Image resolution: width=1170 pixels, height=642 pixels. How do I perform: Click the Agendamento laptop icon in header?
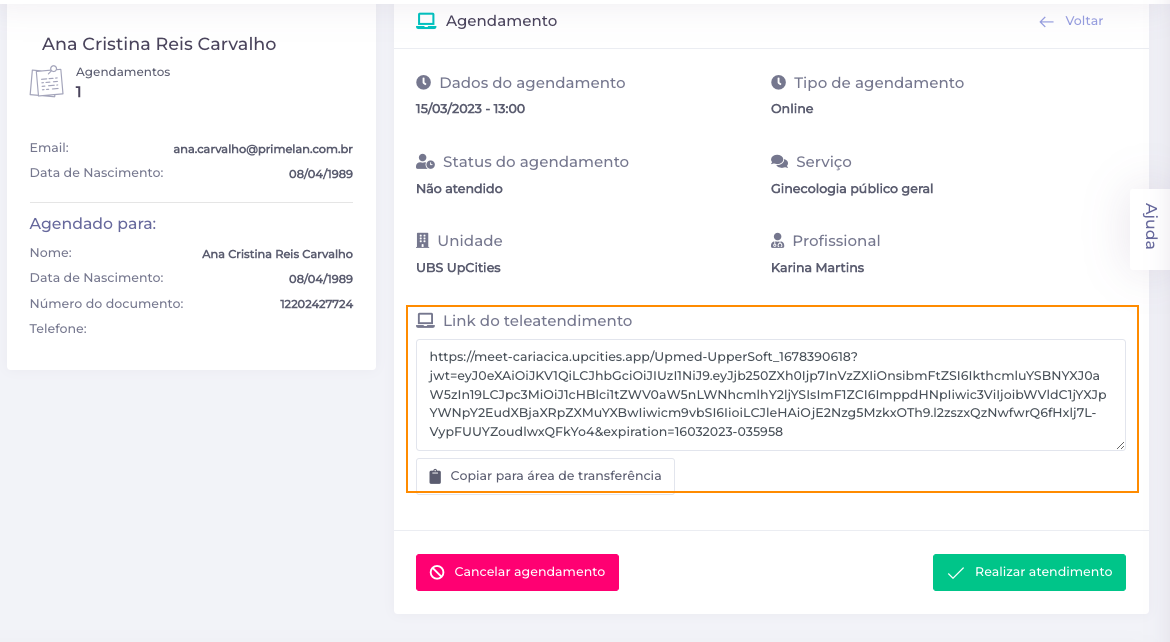pyautogui.click(x=426, y=21)
